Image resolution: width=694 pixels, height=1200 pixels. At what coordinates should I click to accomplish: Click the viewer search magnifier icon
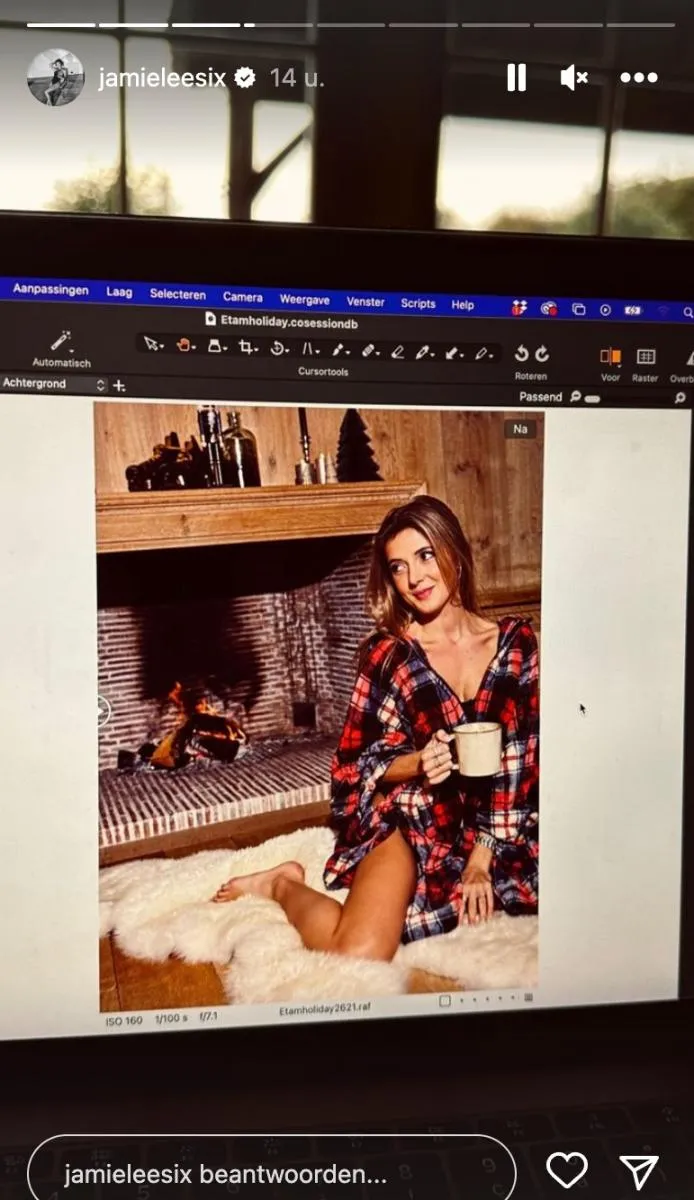(x=680, y=398)
